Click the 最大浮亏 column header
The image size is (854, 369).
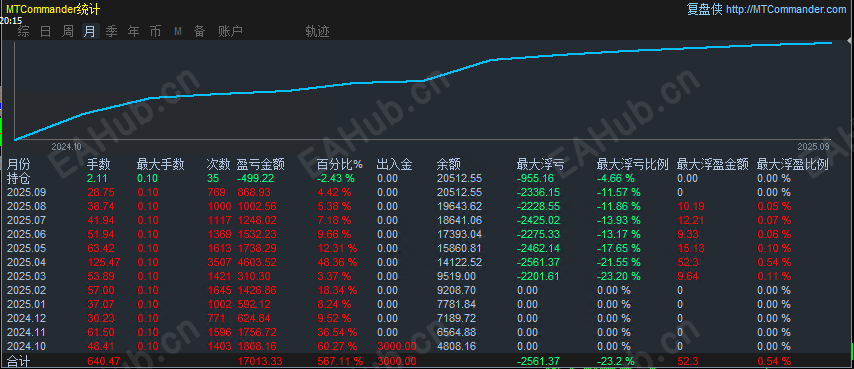point(540,164)
